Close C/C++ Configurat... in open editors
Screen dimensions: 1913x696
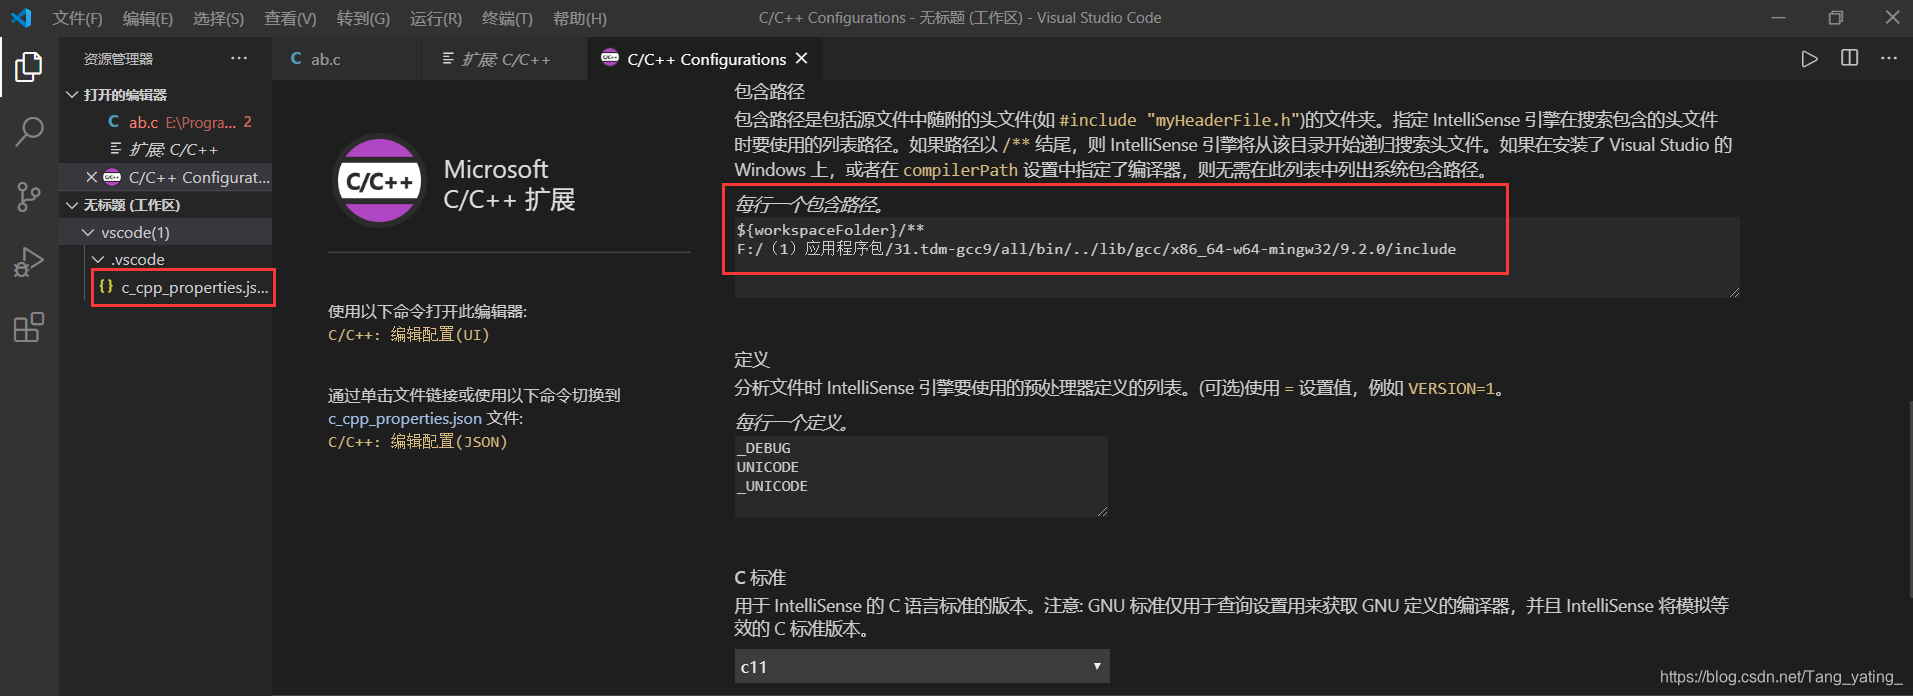[91, 177]
